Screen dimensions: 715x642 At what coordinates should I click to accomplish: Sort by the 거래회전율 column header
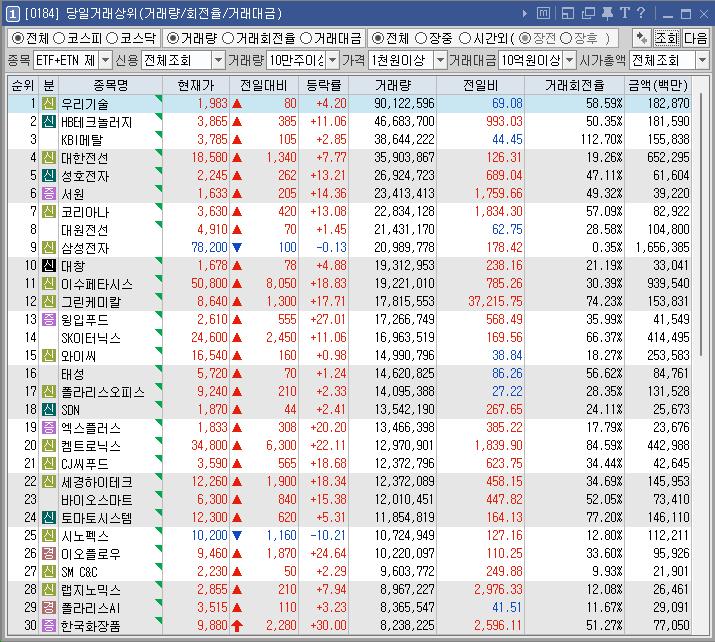(575, 85)
